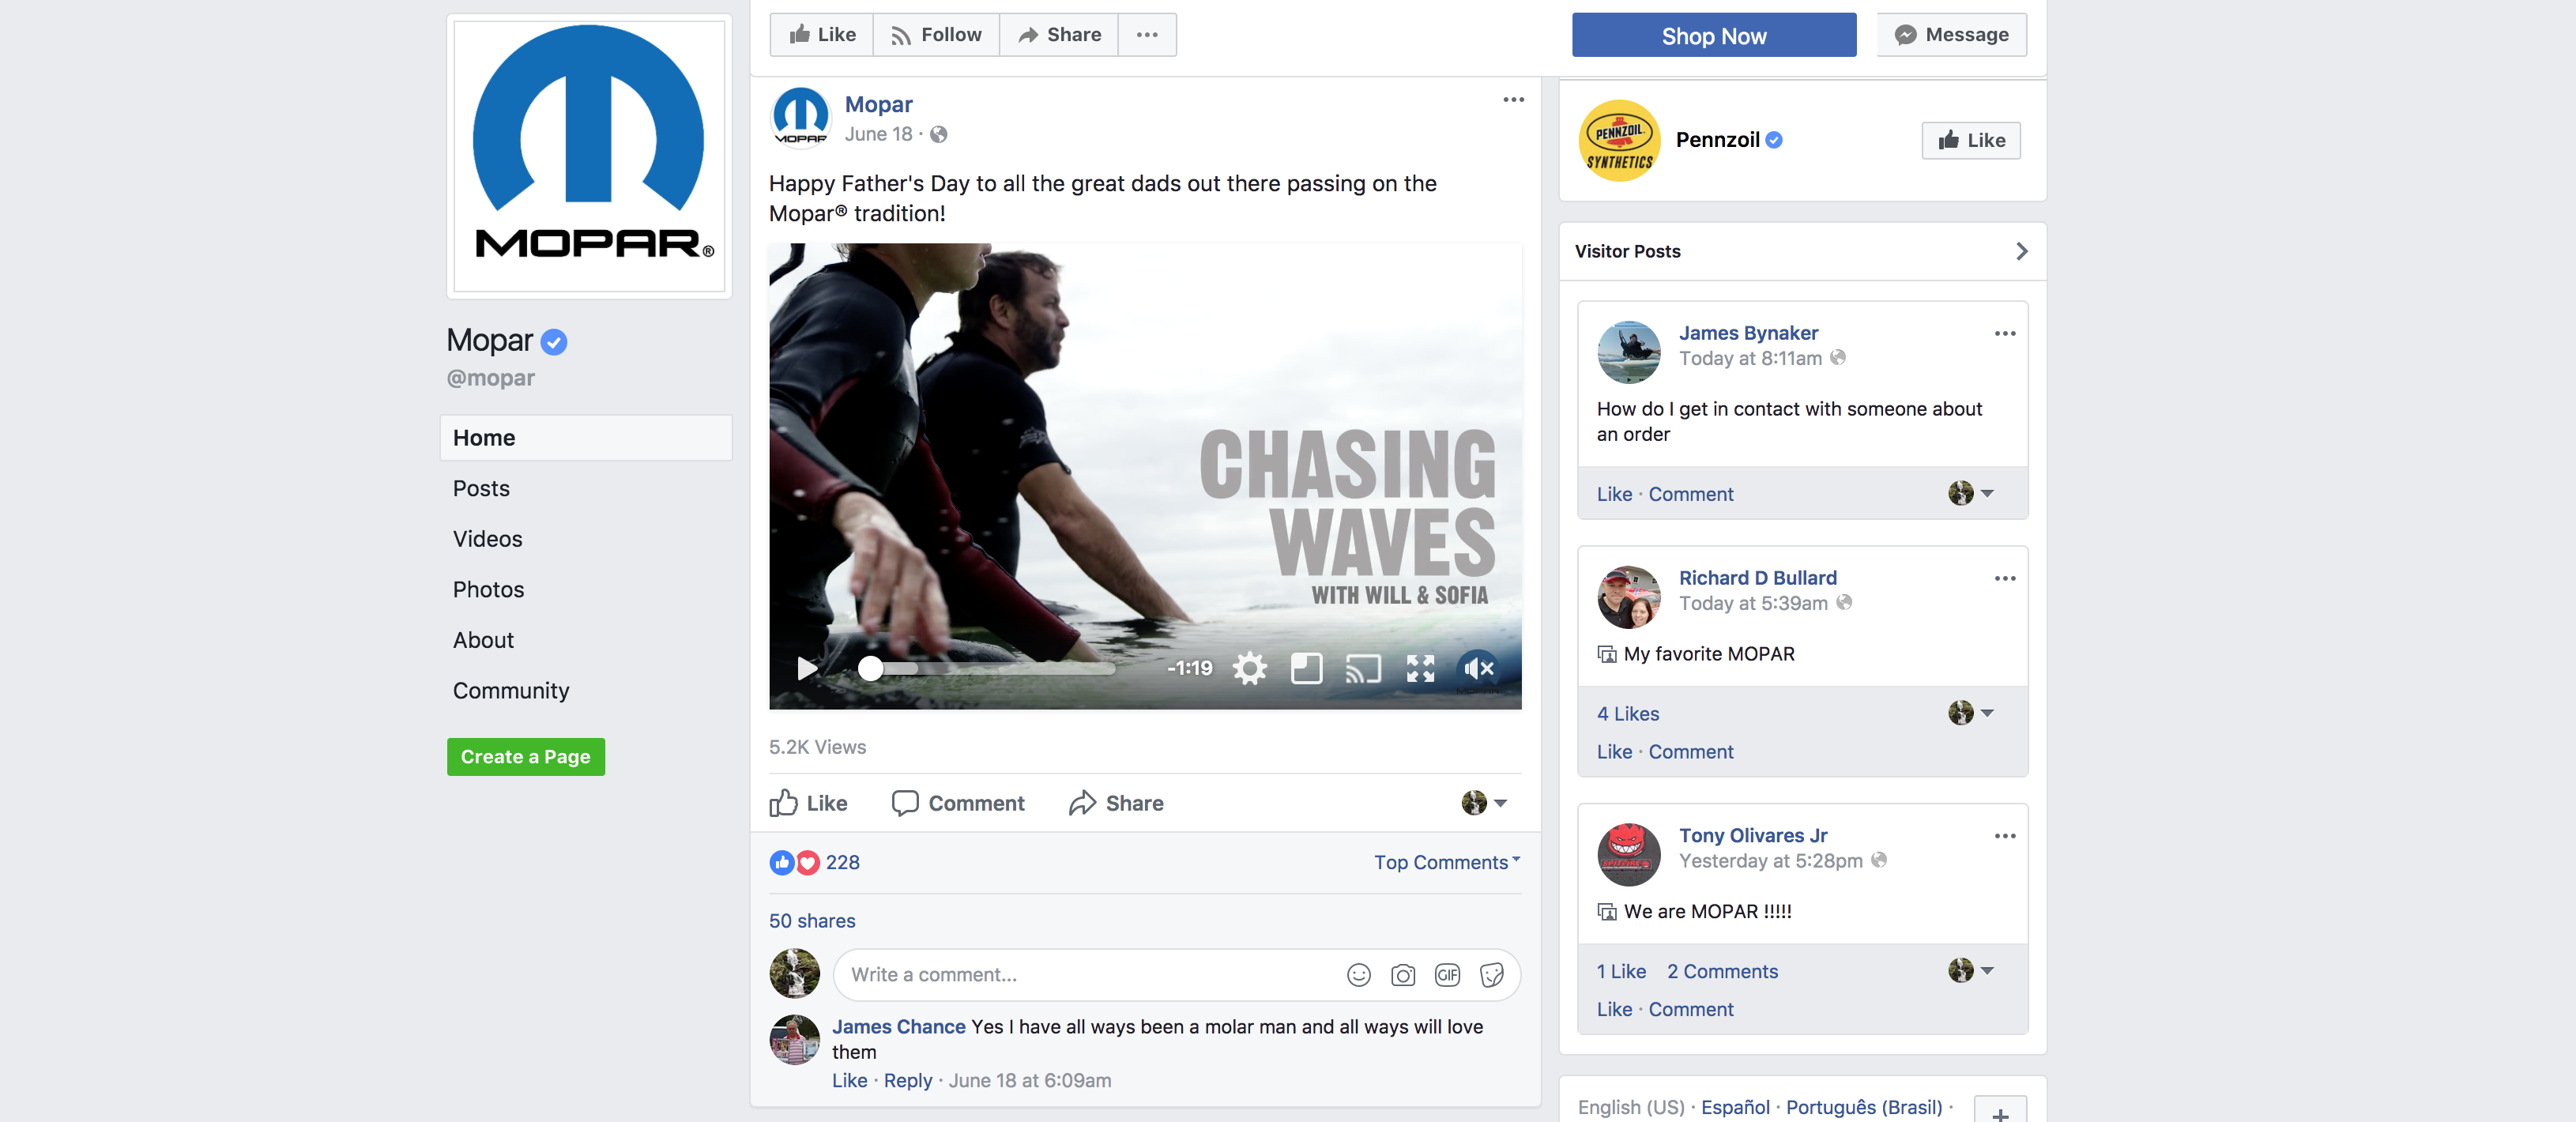Screen dimensions: 2576x1122
Task: Go to the Photos section
Action: (488, 590)
